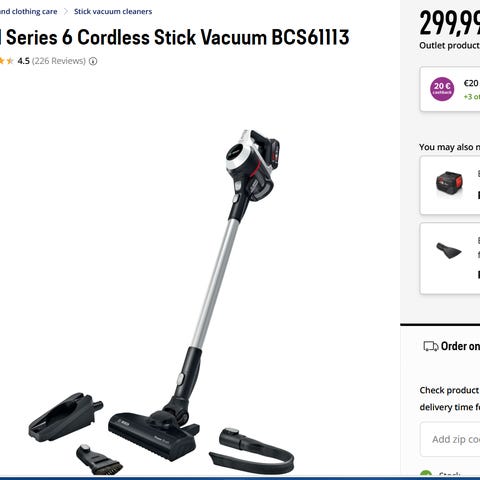Image resolution: width=480 pixels, height=480 pixels.
Task: Click the breadcrumb chevron separator
Action: [66, 12]
